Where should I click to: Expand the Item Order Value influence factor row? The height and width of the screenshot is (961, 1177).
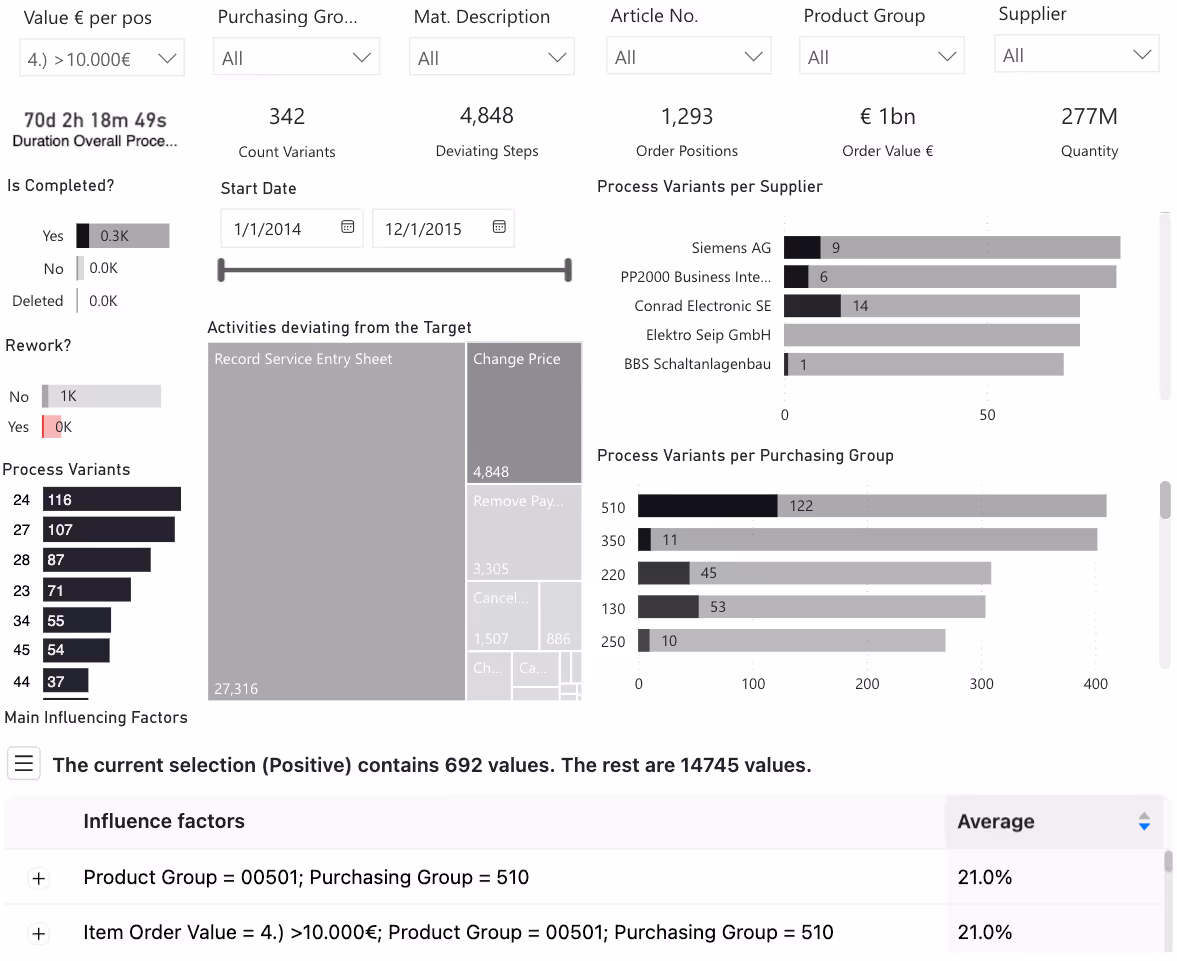click(38, 933)
